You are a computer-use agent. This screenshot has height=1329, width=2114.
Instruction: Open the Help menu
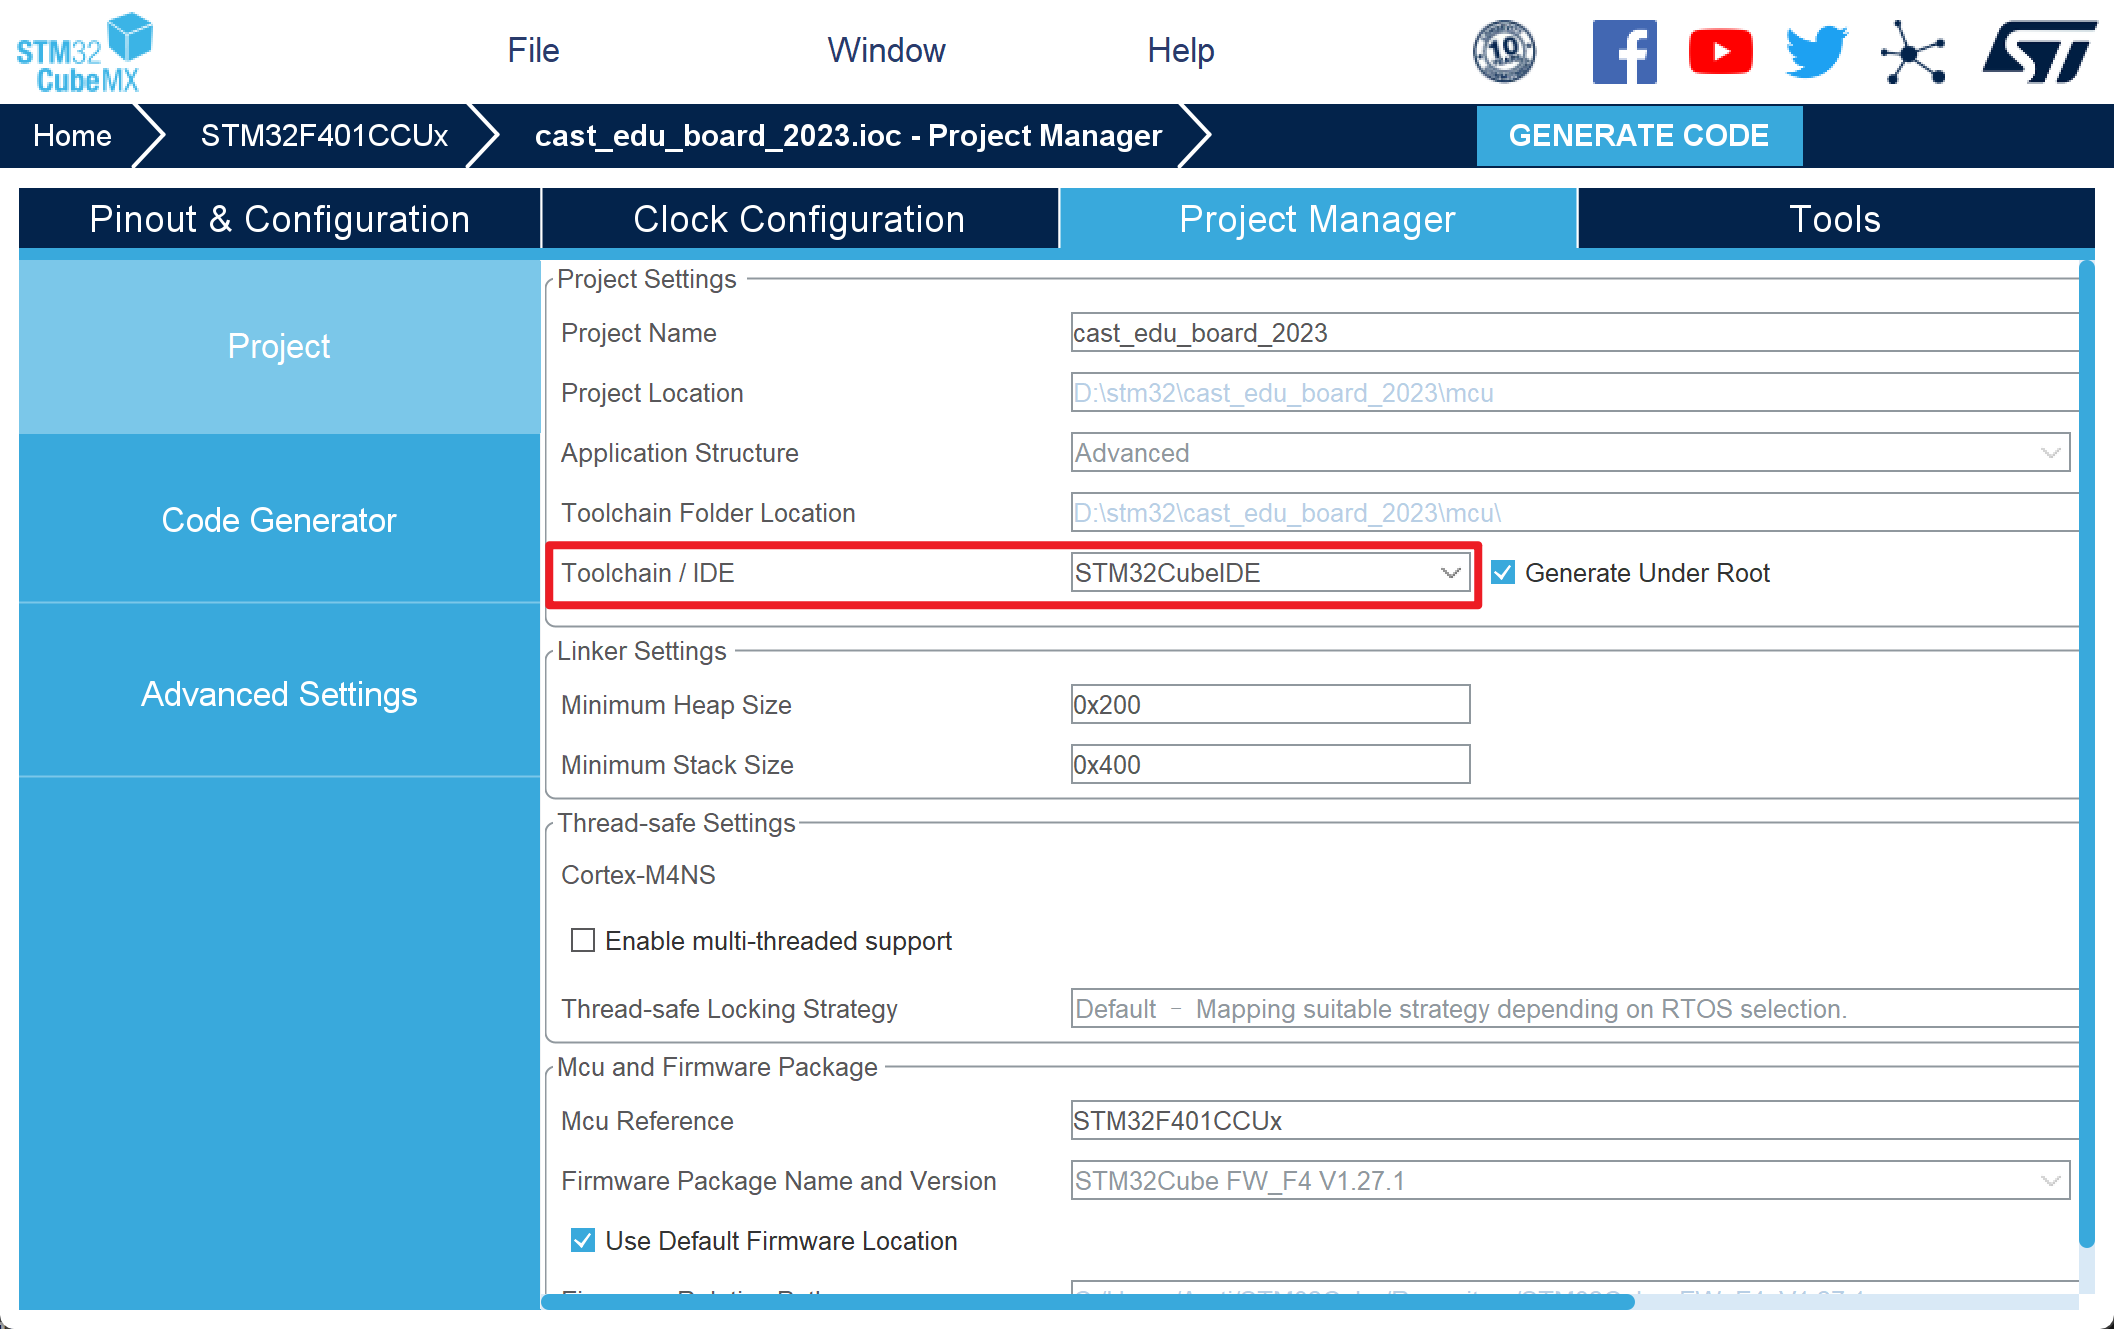coord(1180,50)
